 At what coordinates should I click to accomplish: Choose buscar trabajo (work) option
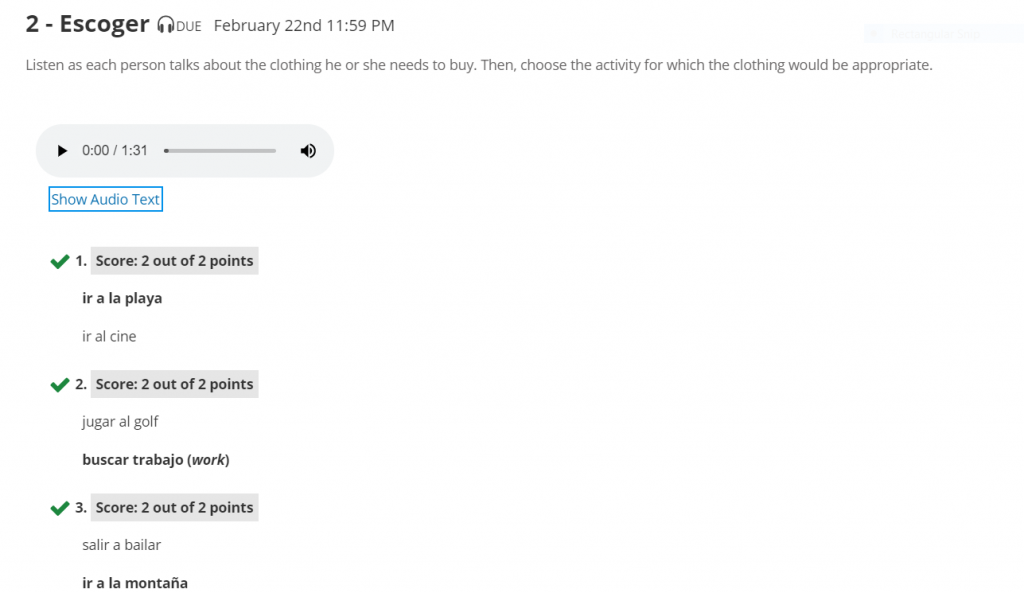pos(155,460)
